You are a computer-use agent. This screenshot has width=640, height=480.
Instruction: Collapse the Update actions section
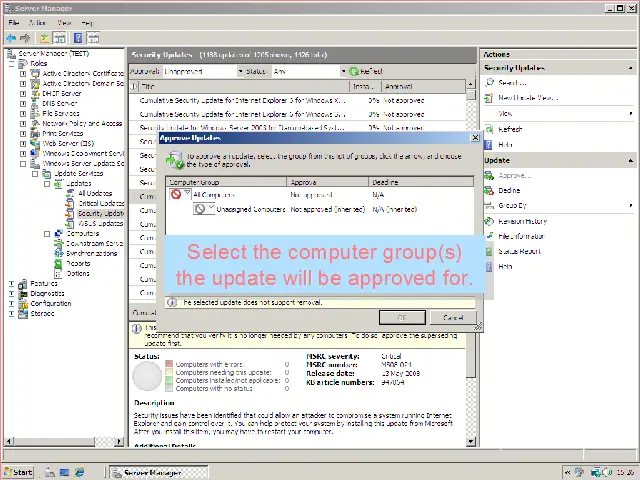631,160
